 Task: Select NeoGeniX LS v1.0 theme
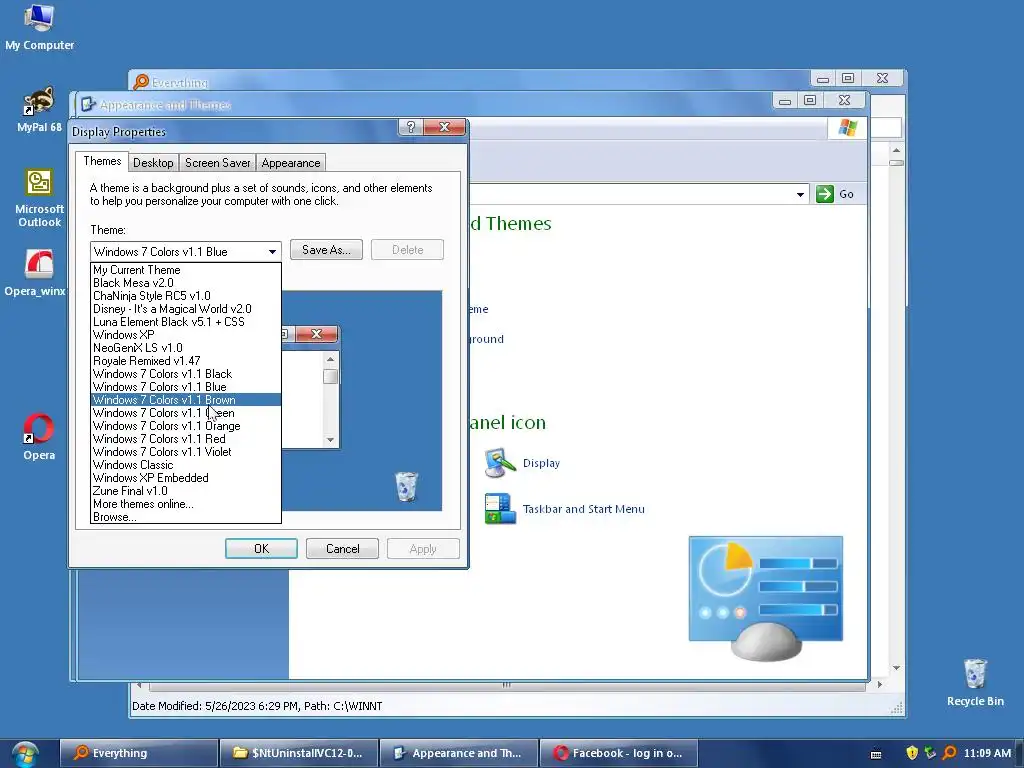[x=185, y=348]
